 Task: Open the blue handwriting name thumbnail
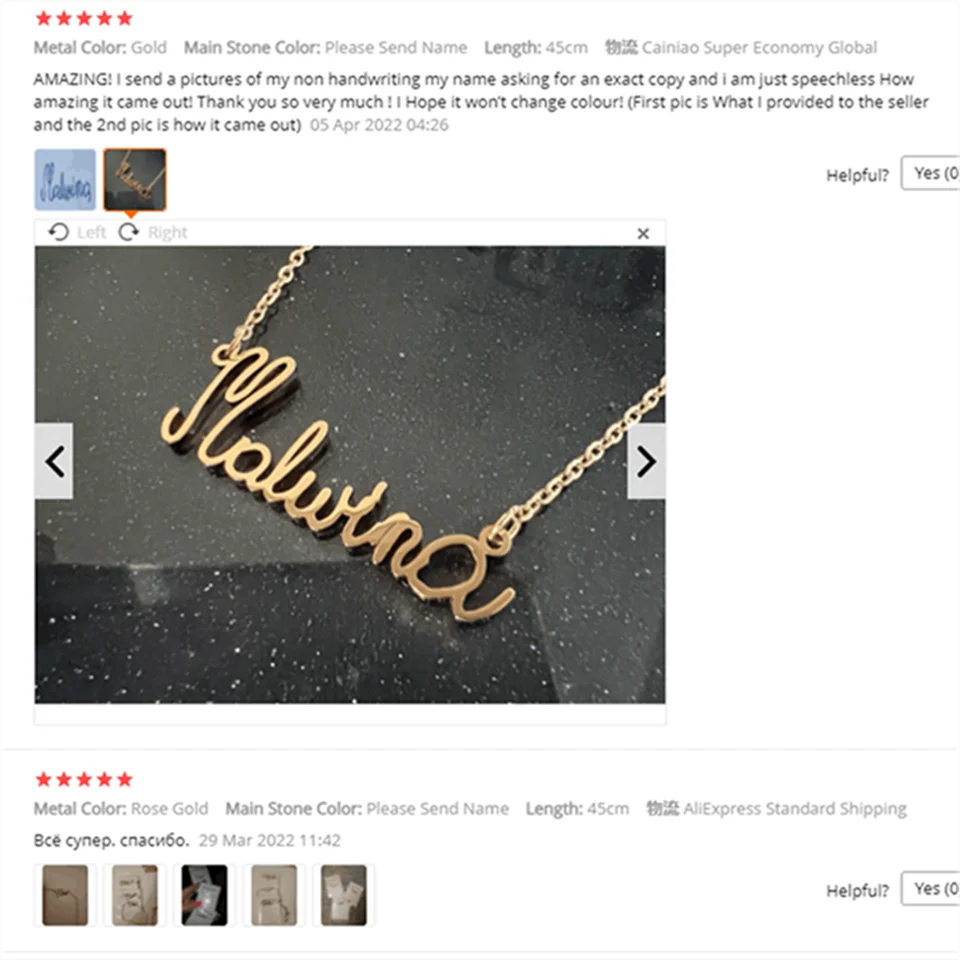(65, 179)
